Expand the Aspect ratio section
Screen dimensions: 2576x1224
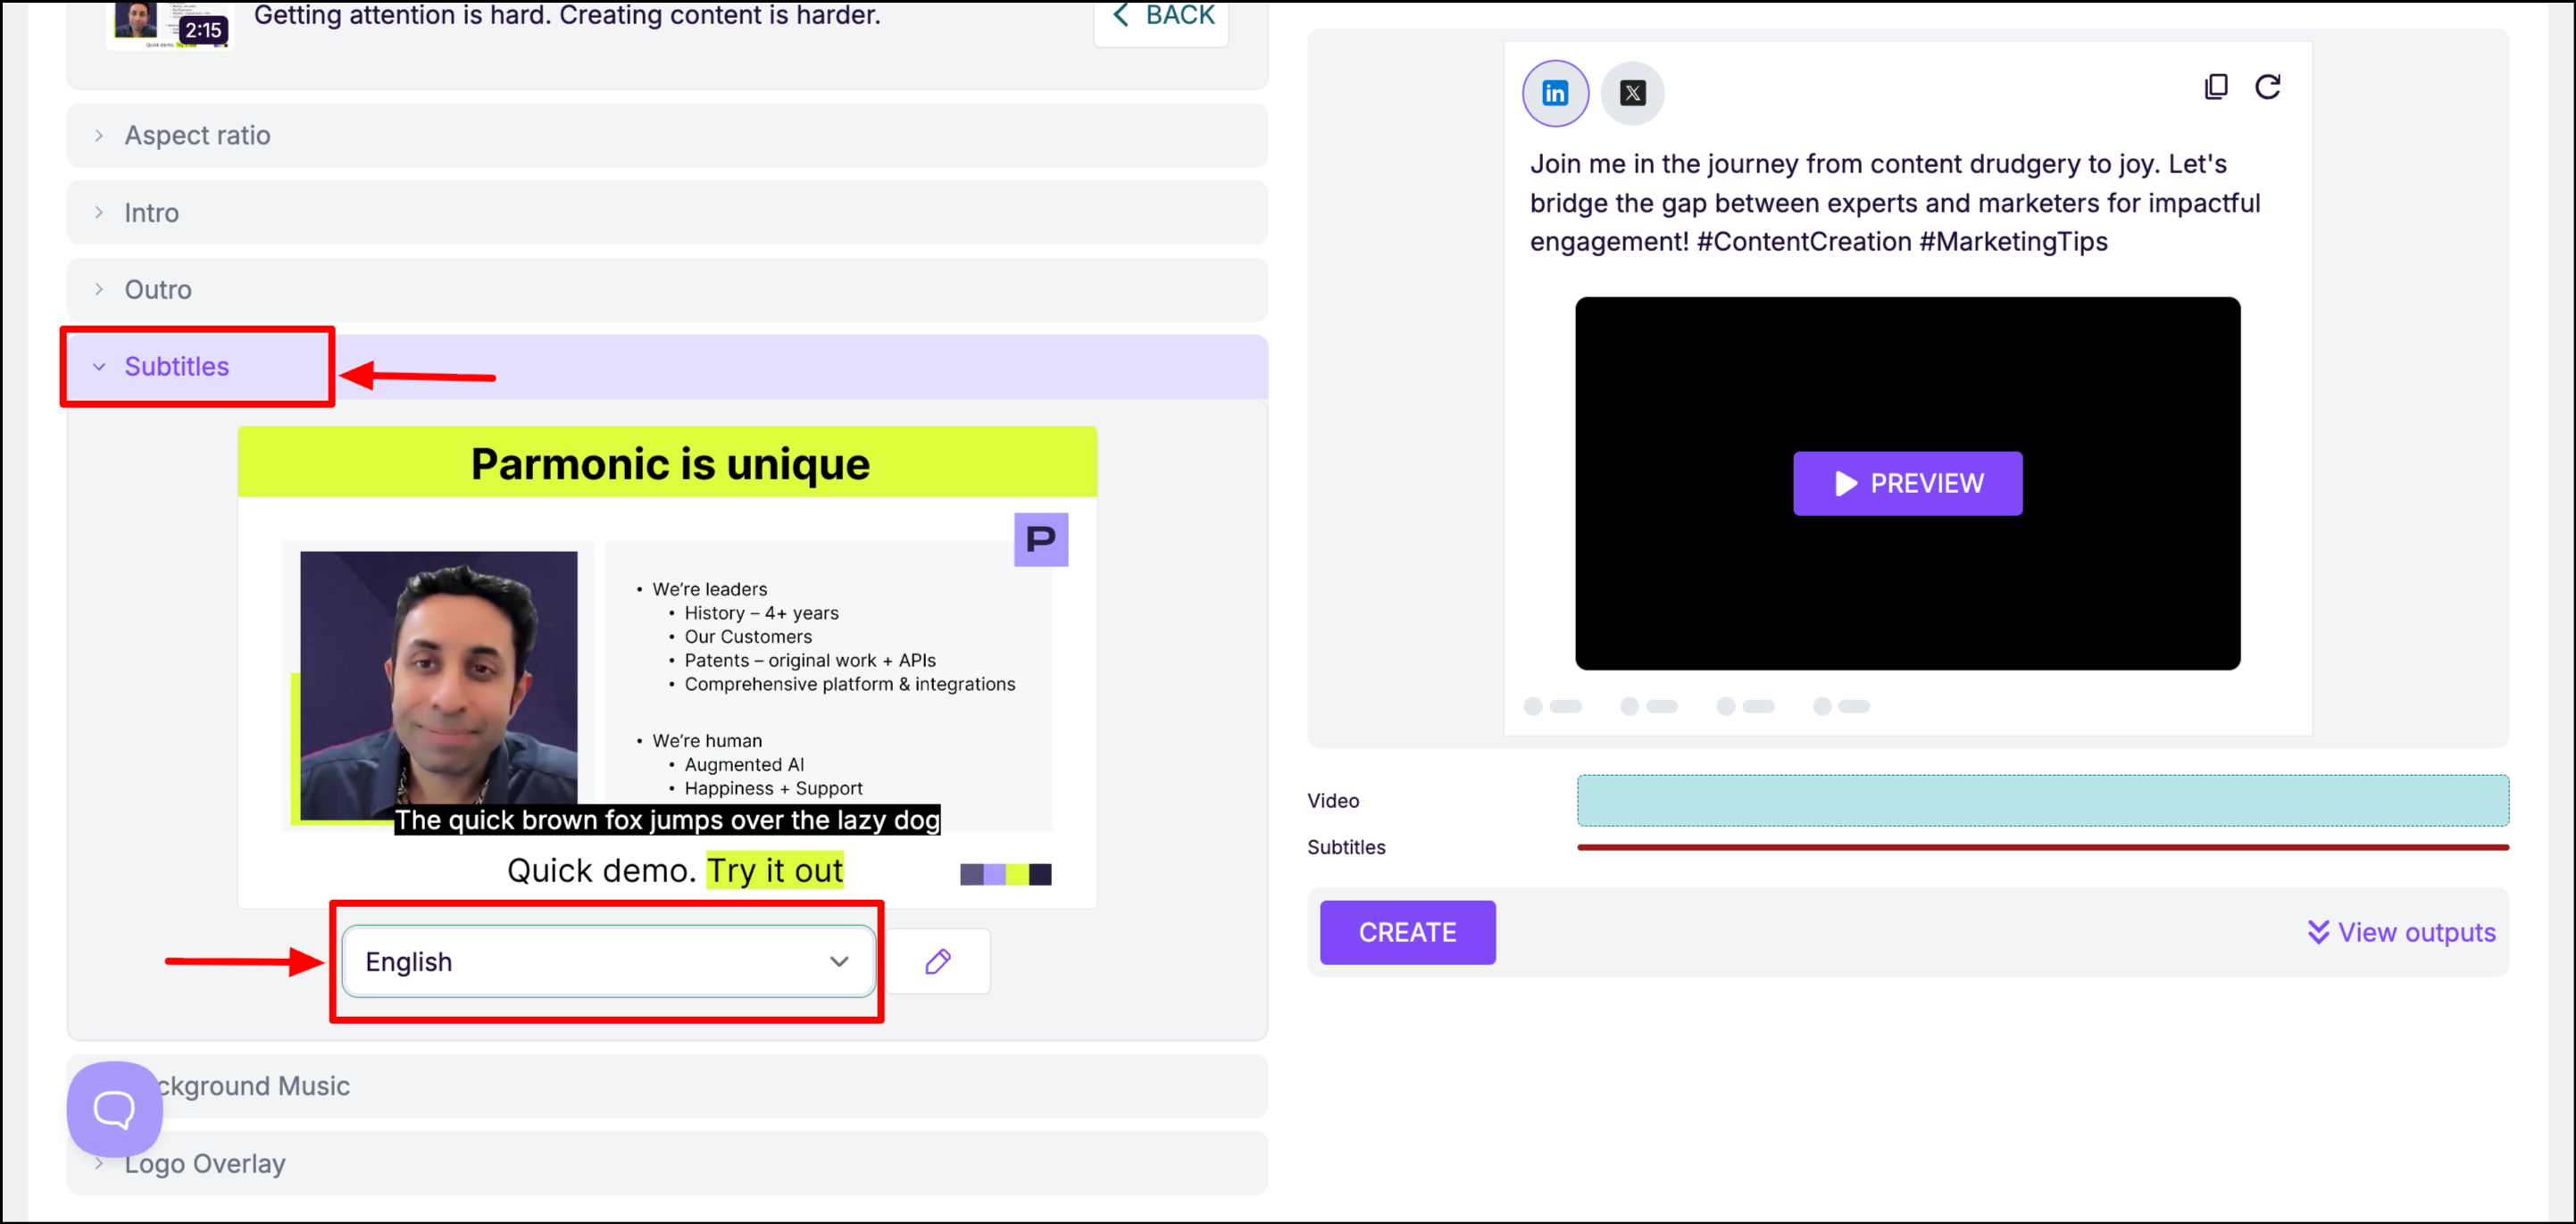[x=667, y=135]
